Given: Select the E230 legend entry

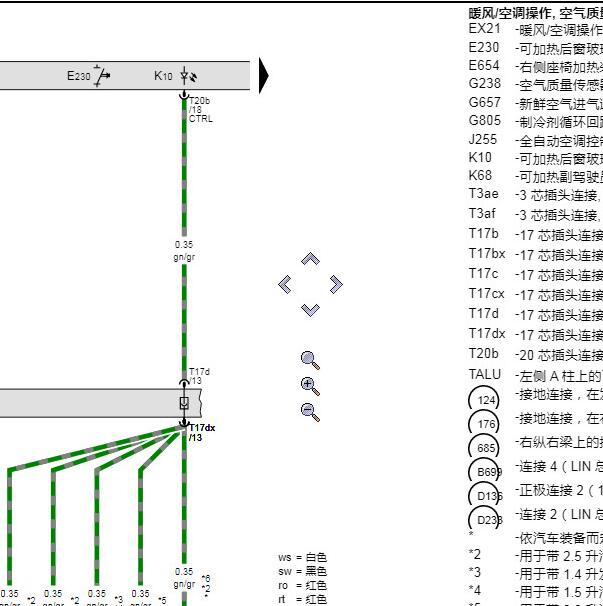Looking at the screenshot, I should click(x=536, y=48).
